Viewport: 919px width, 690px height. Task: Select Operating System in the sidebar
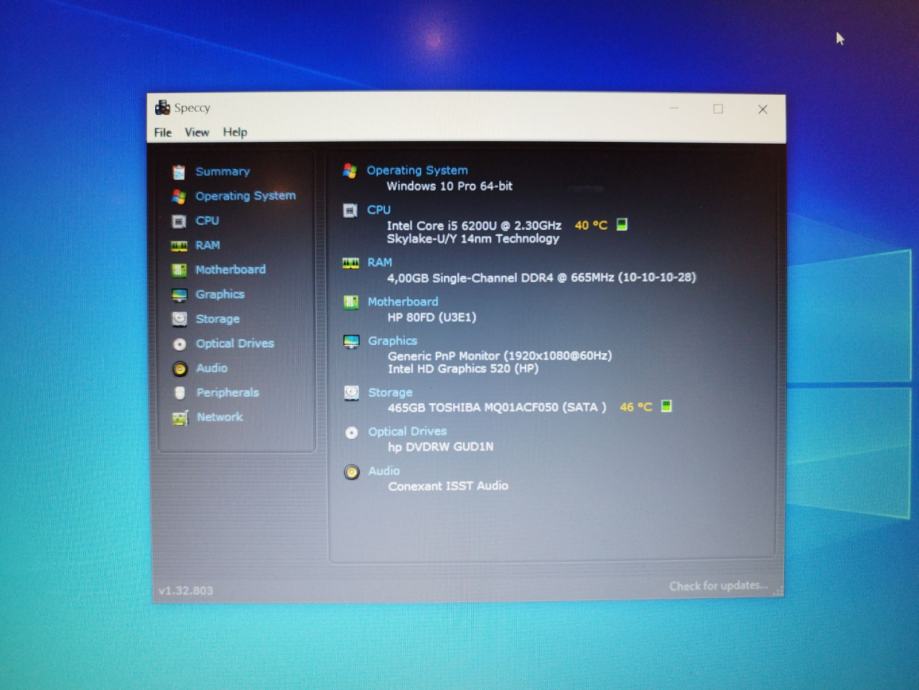246,196
